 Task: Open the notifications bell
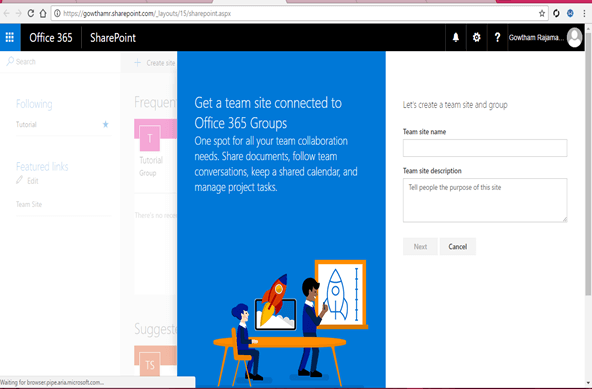(456, 37)
